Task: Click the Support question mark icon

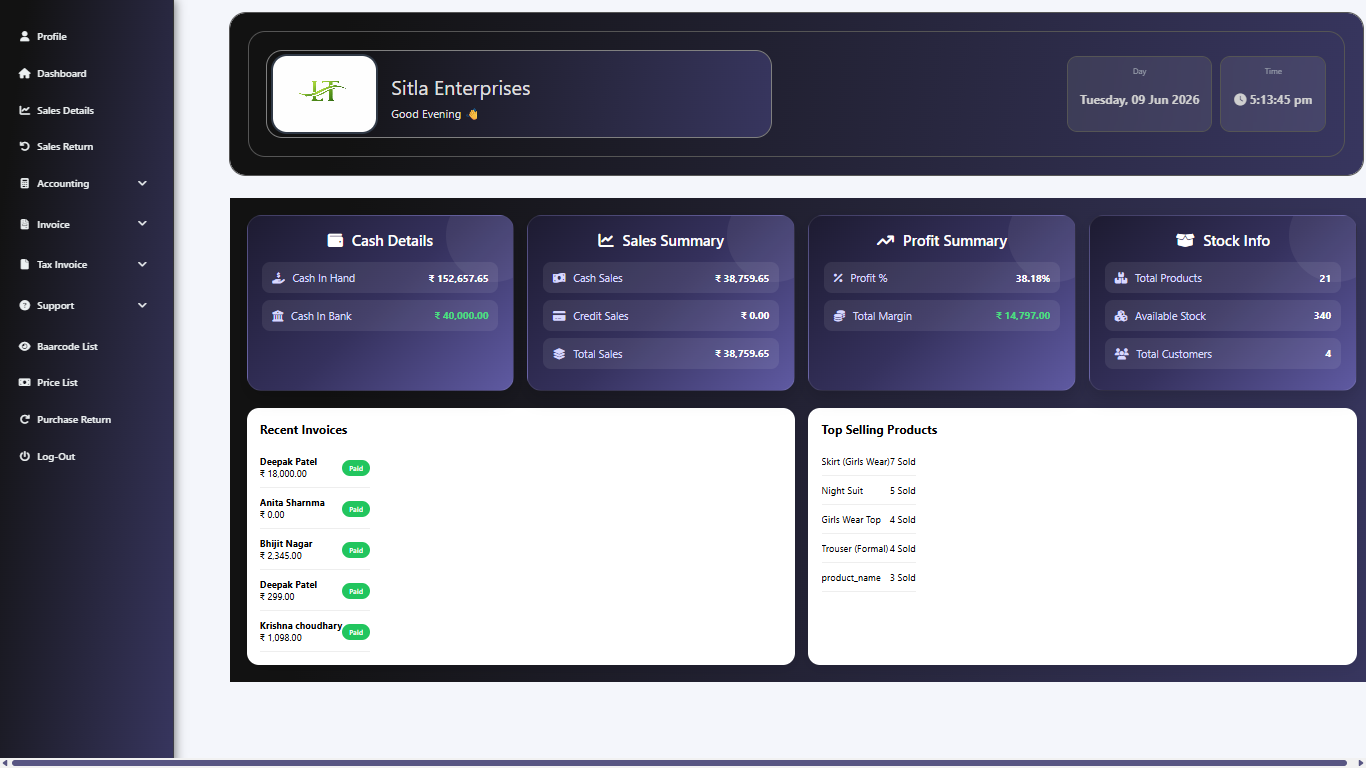Action: [25, 305]
